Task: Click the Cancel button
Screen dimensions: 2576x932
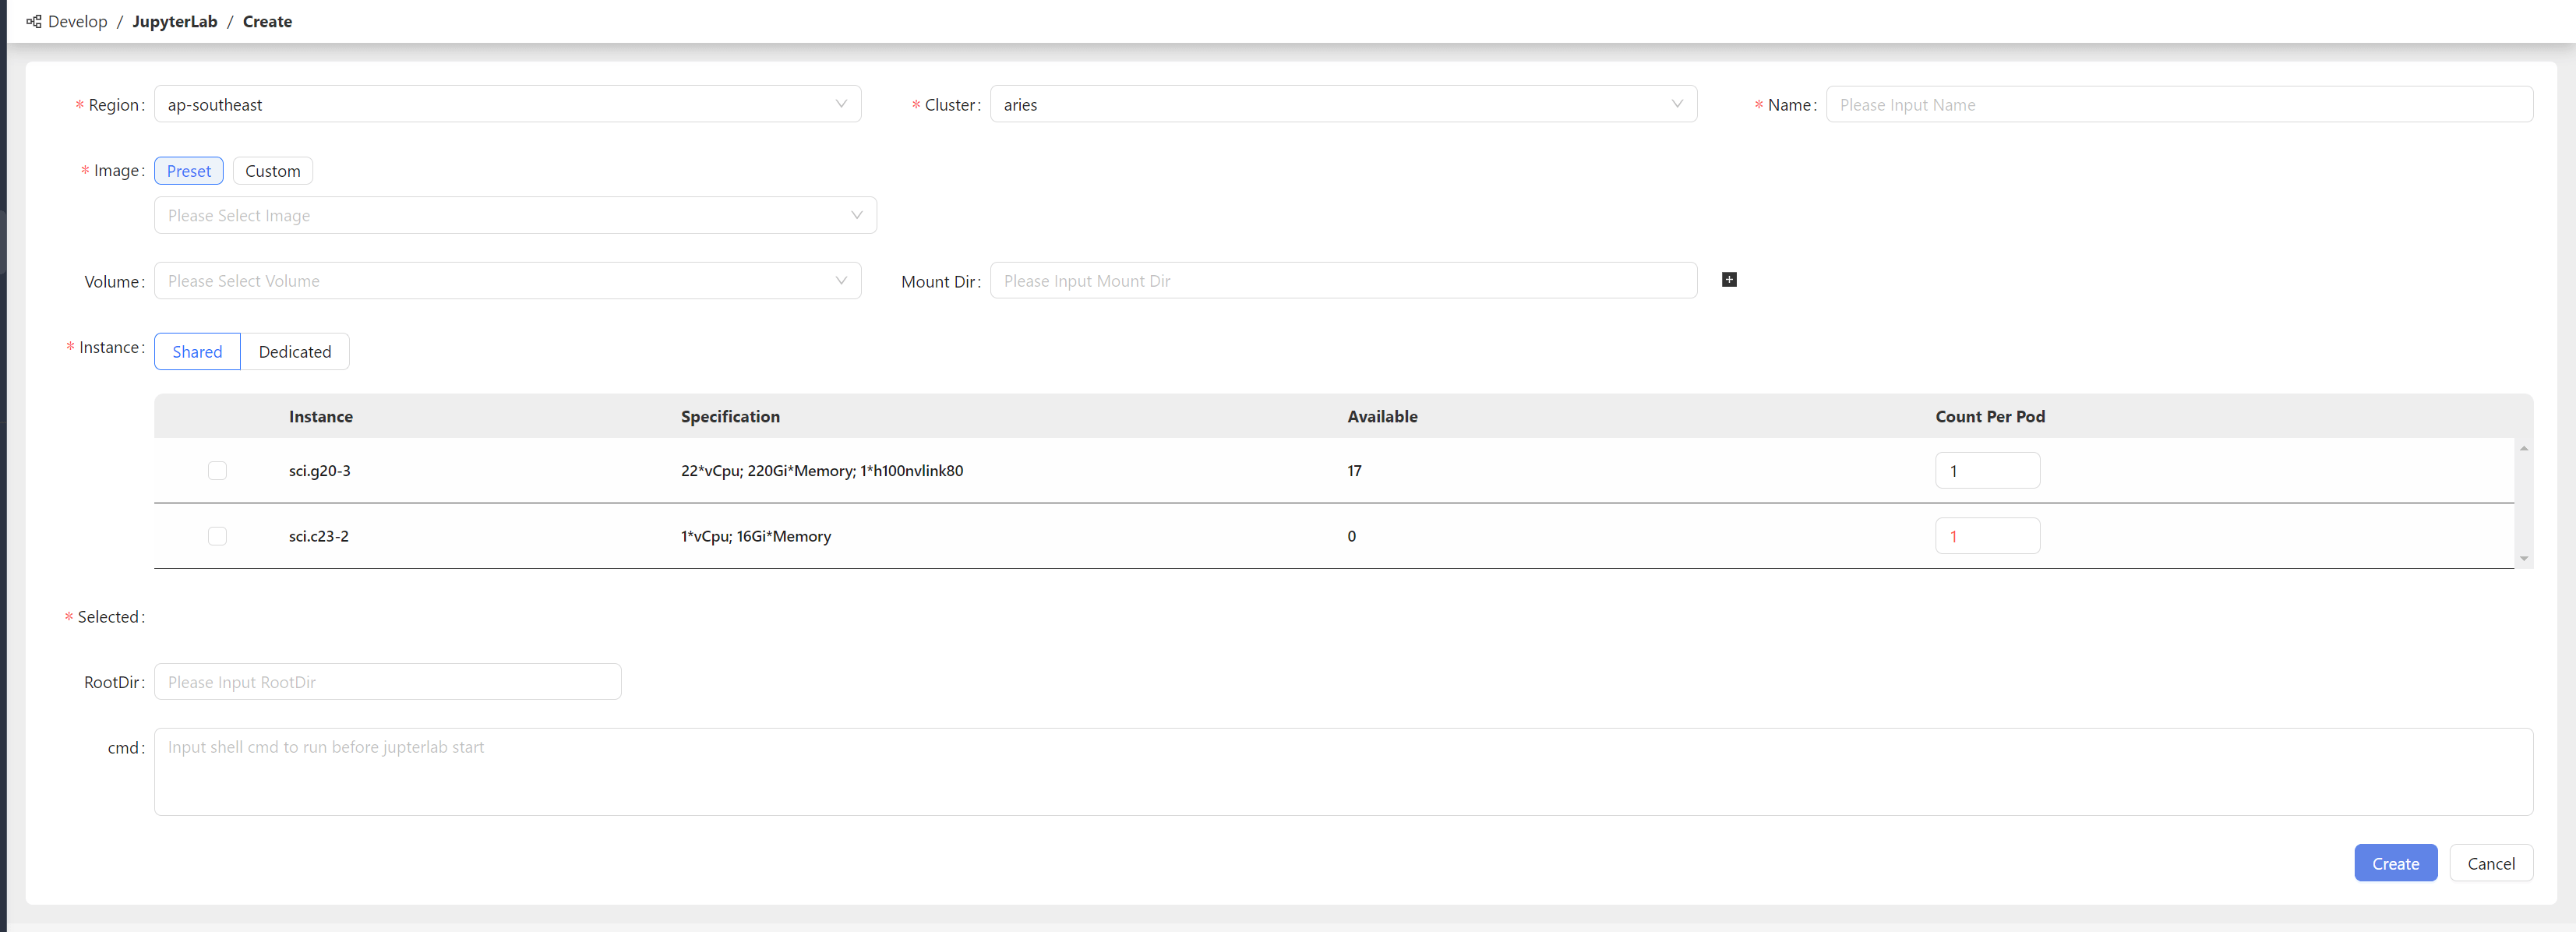Action: tap(2491, 863)
